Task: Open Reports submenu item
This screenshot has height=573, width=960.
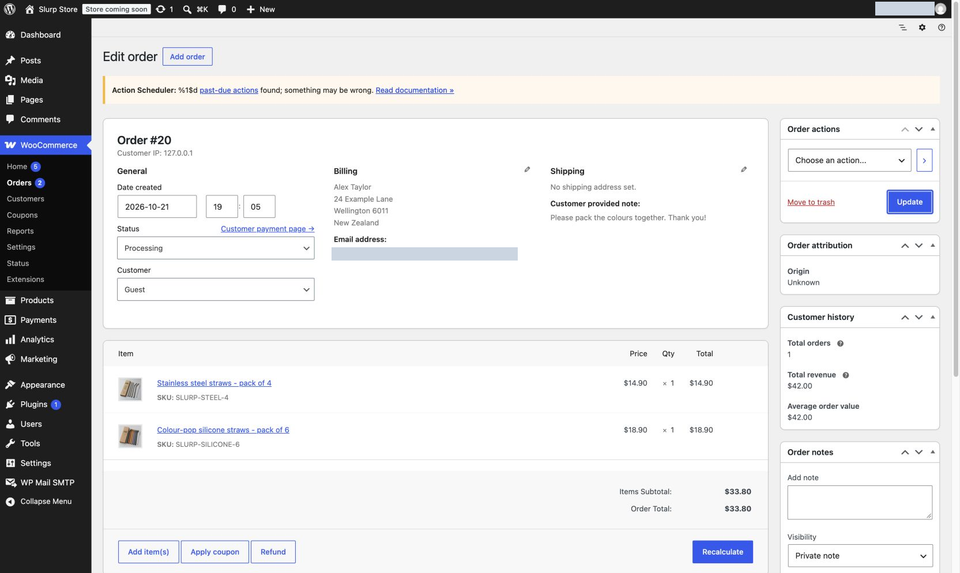Action: pos(20,231)
